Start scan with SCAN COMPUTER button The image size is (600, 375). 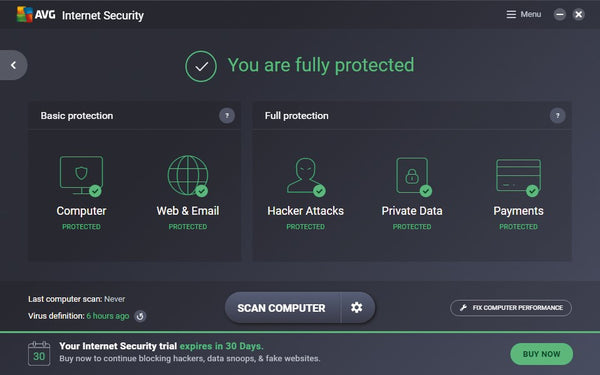coord(282,308)
